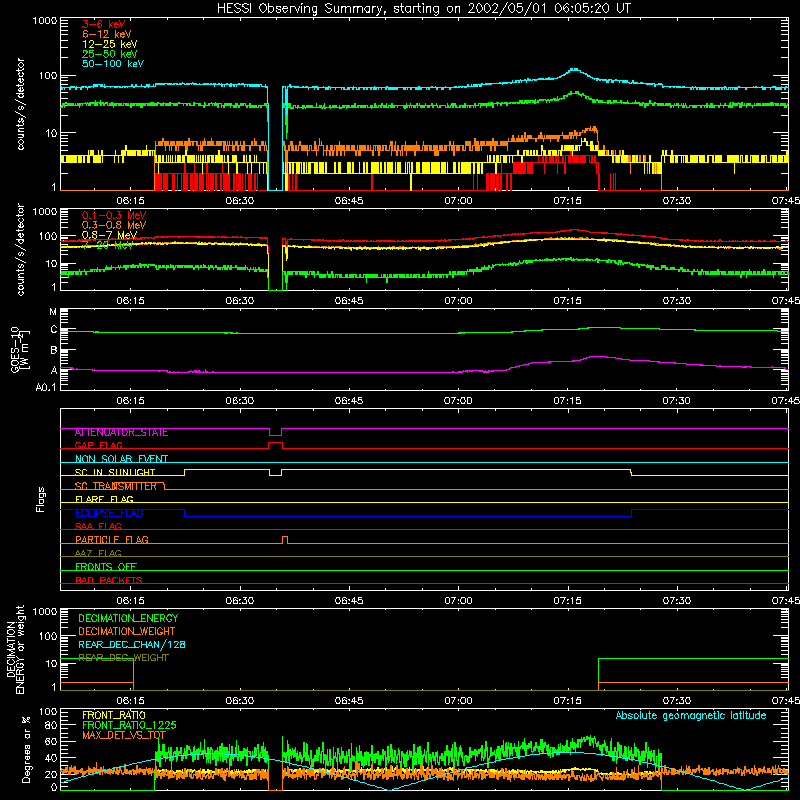Click the FRONT_RATIO legend label
The width and height of the screenshot is (800, 800).
tap(114, 715)
